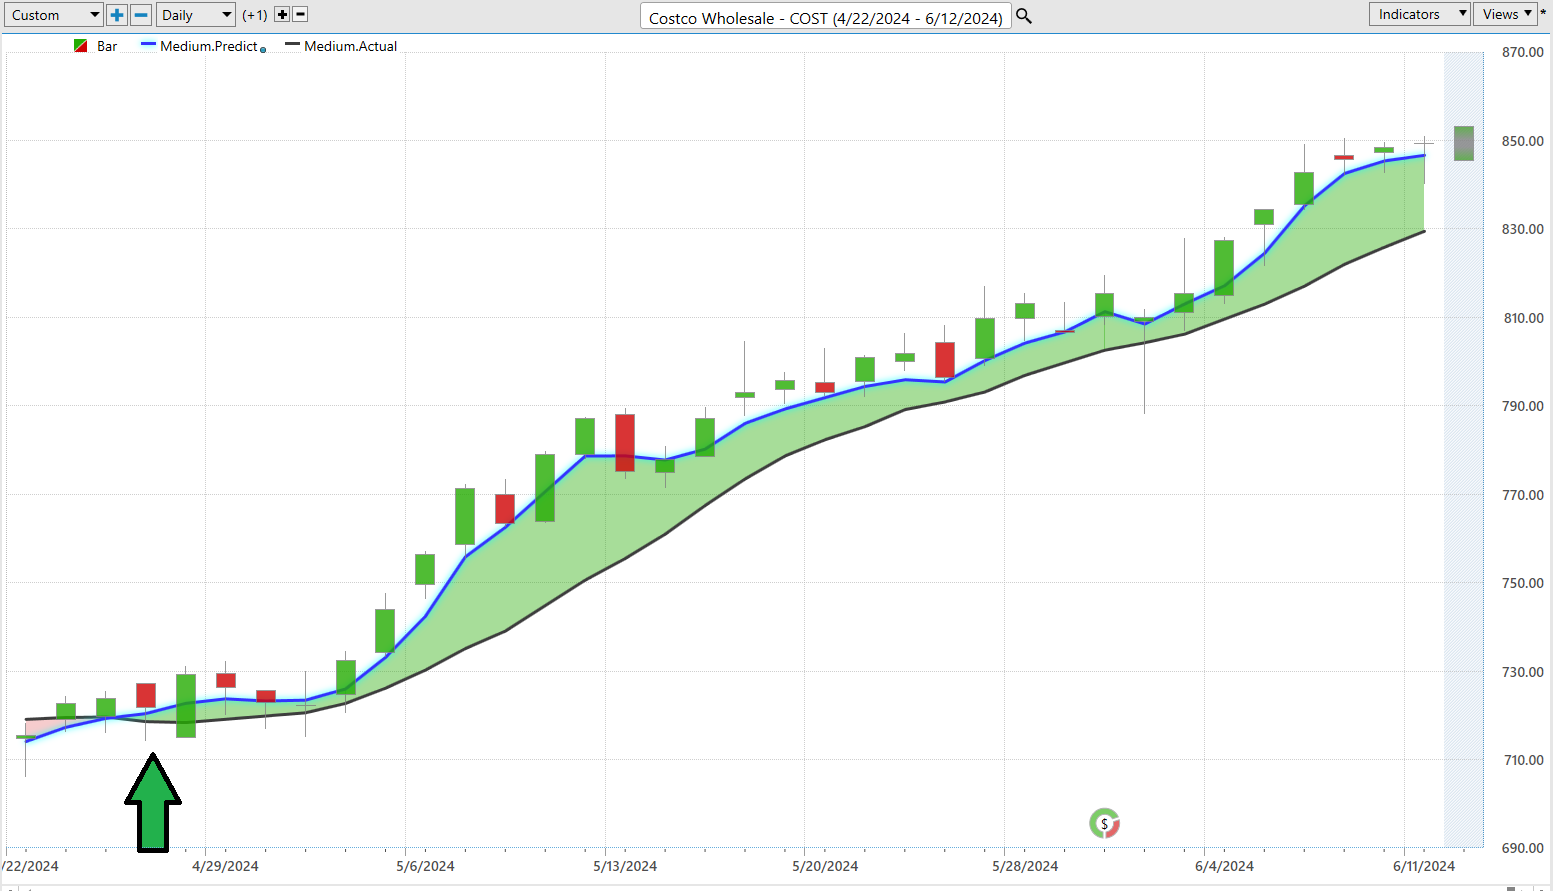This screenshot has height=891, width=1553.
Task: Click the 710.00 price axis label
Action: (1522, 760)
